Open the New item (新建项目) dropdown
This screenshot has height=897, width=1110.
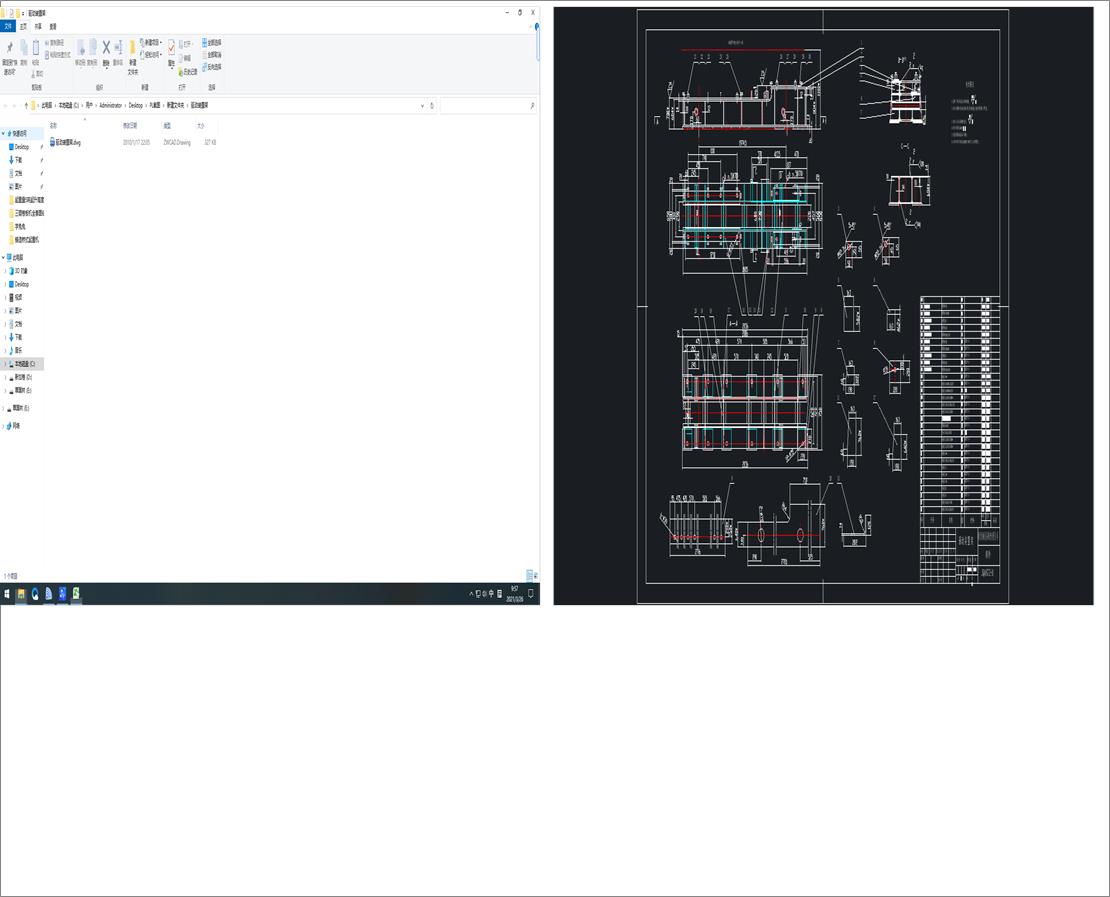point(151,42)
